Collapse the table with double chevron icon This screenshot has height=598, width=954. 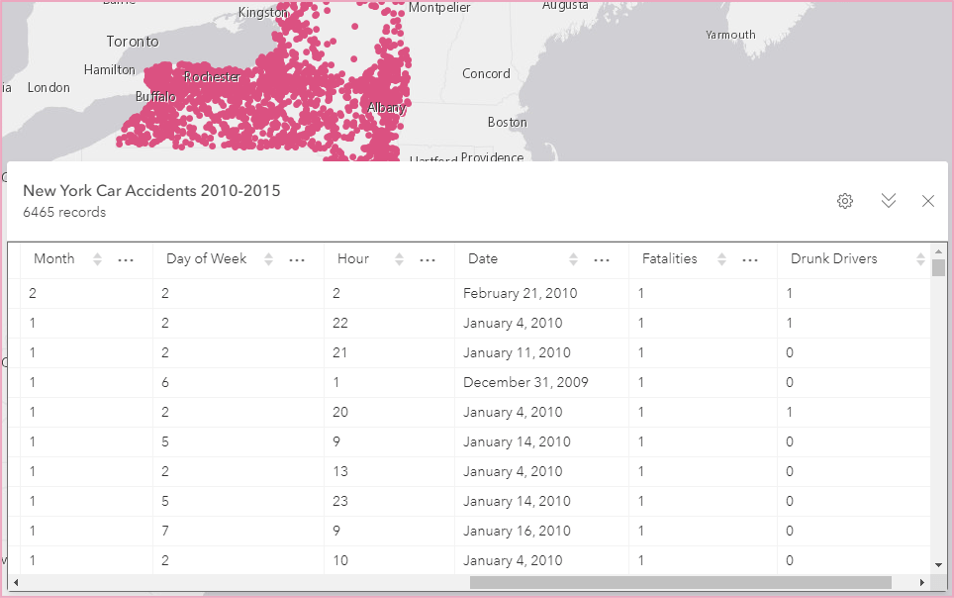(x=888, y=201)
